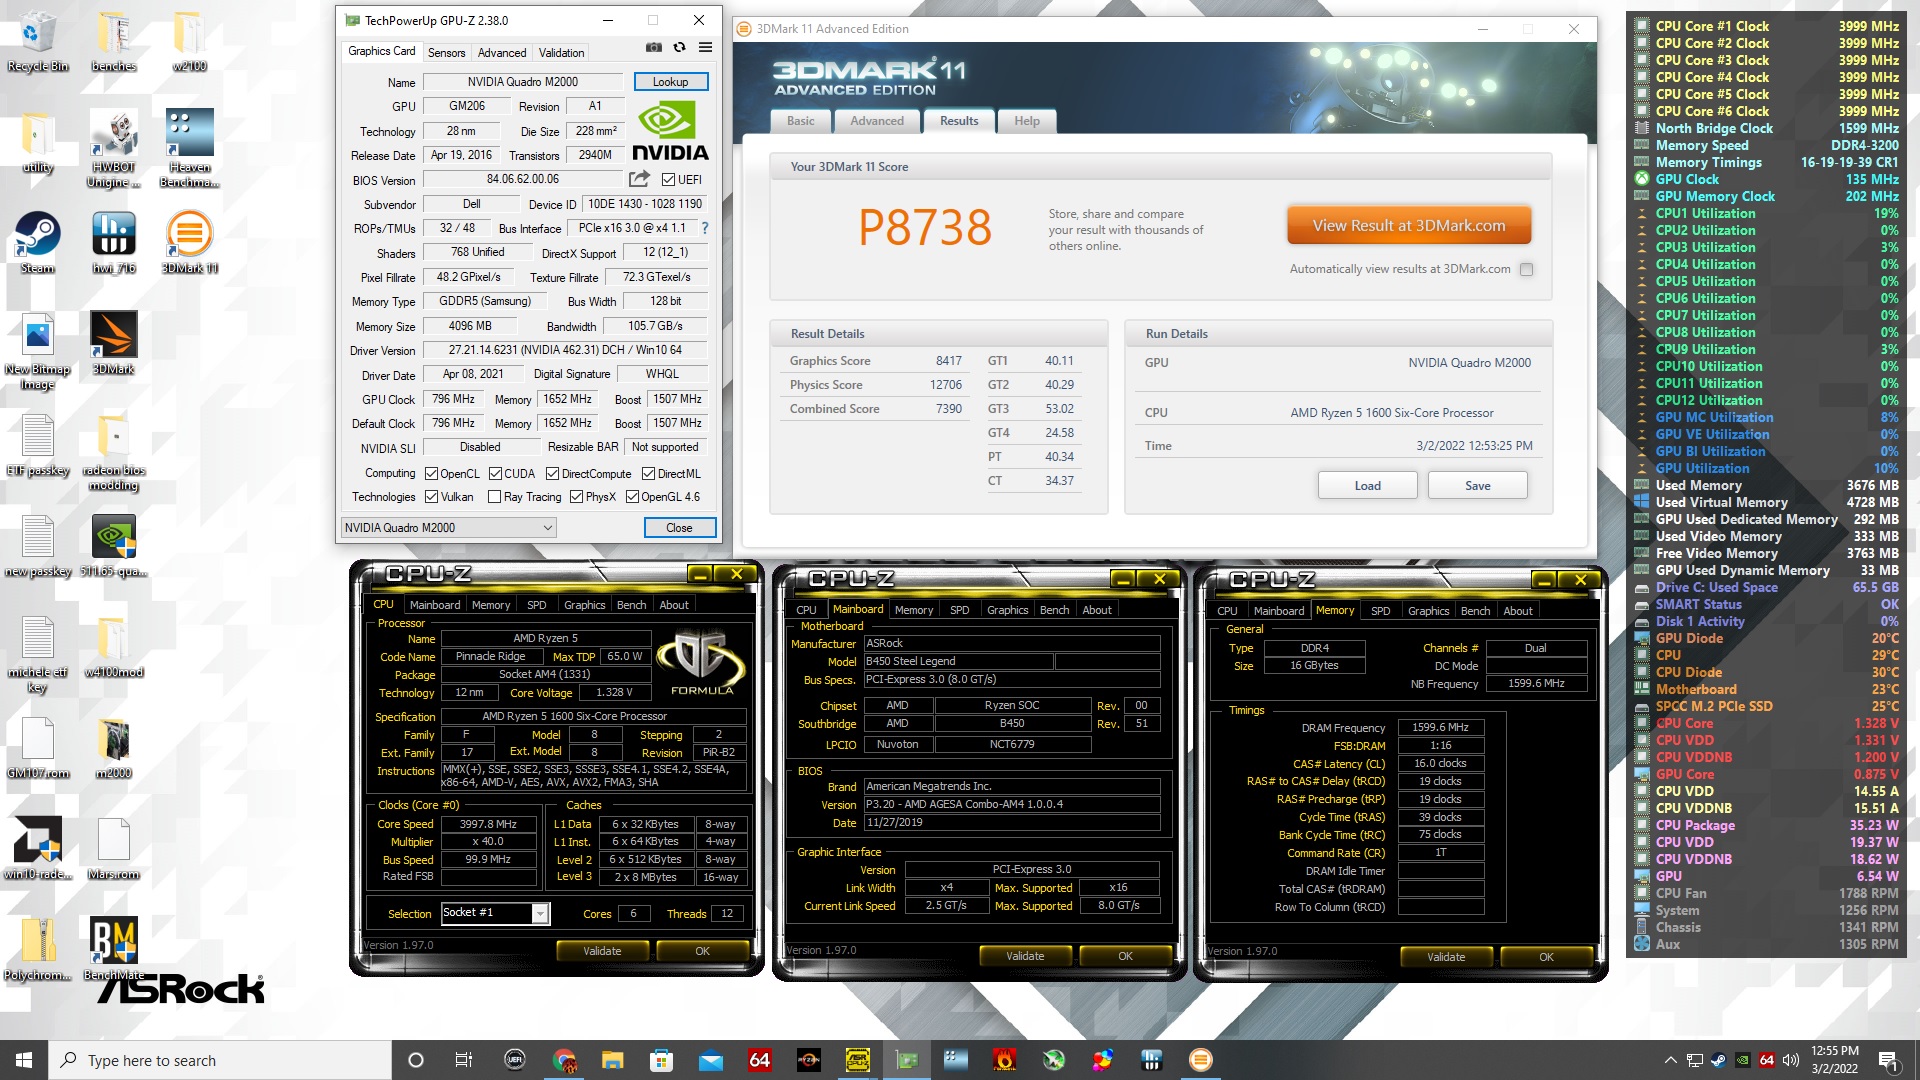
Task: Open the notification center icon
Action: (x=1888, y=1060)
